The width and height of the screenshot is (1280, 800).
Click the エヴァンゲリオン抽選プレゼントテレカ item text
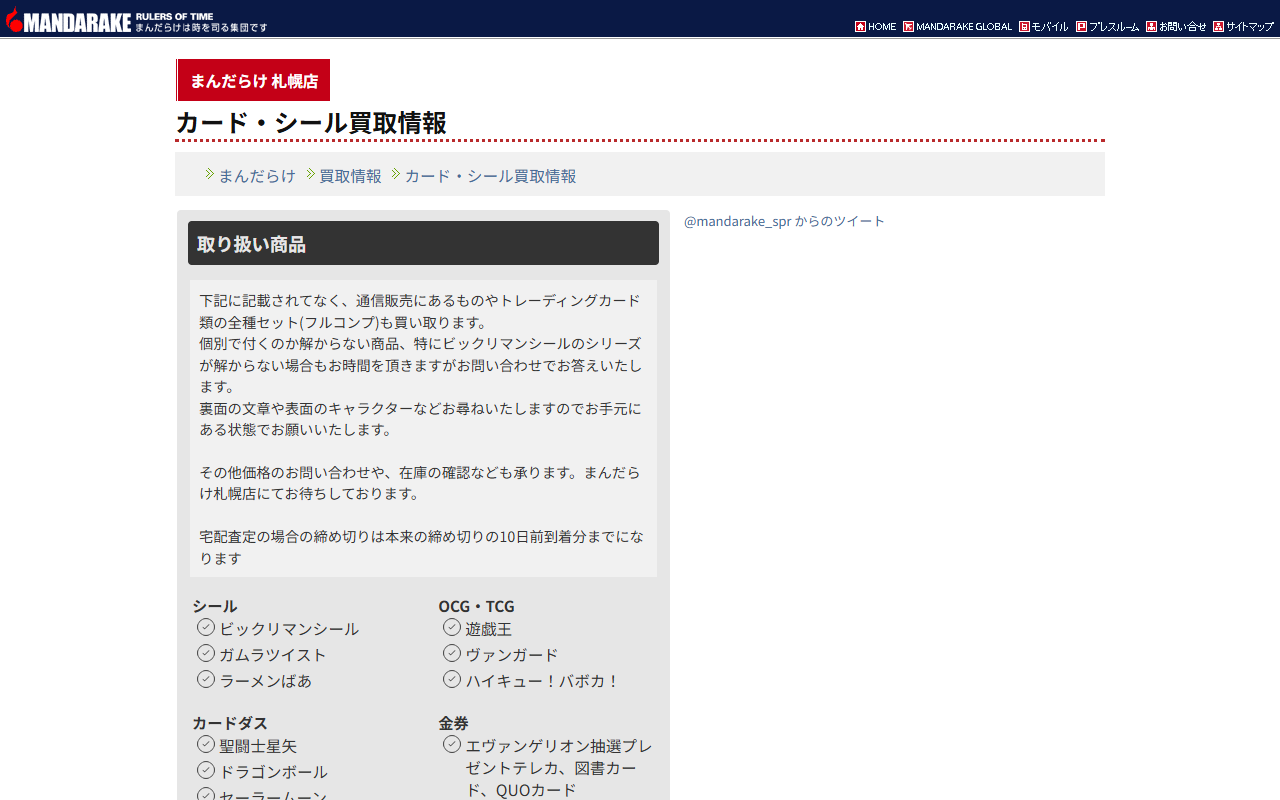pos(559,768)
